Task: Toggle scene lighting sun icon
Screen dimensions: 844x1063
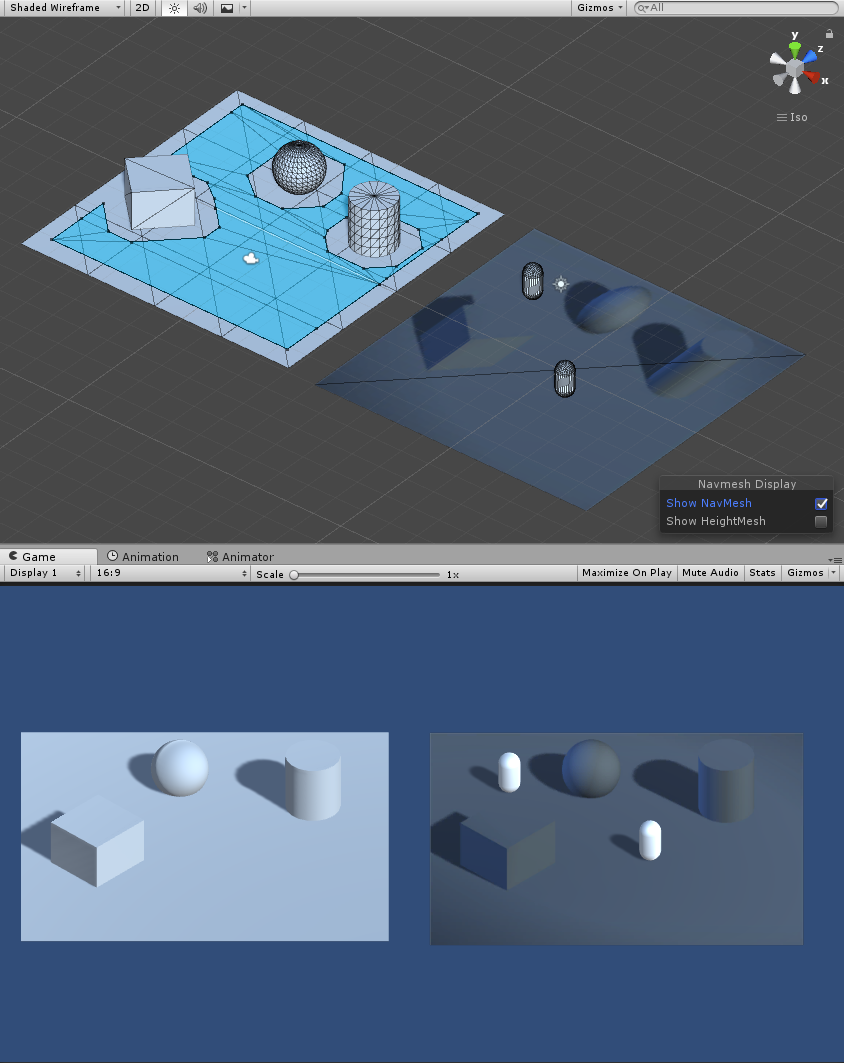Action: click(x=174, y=8)
